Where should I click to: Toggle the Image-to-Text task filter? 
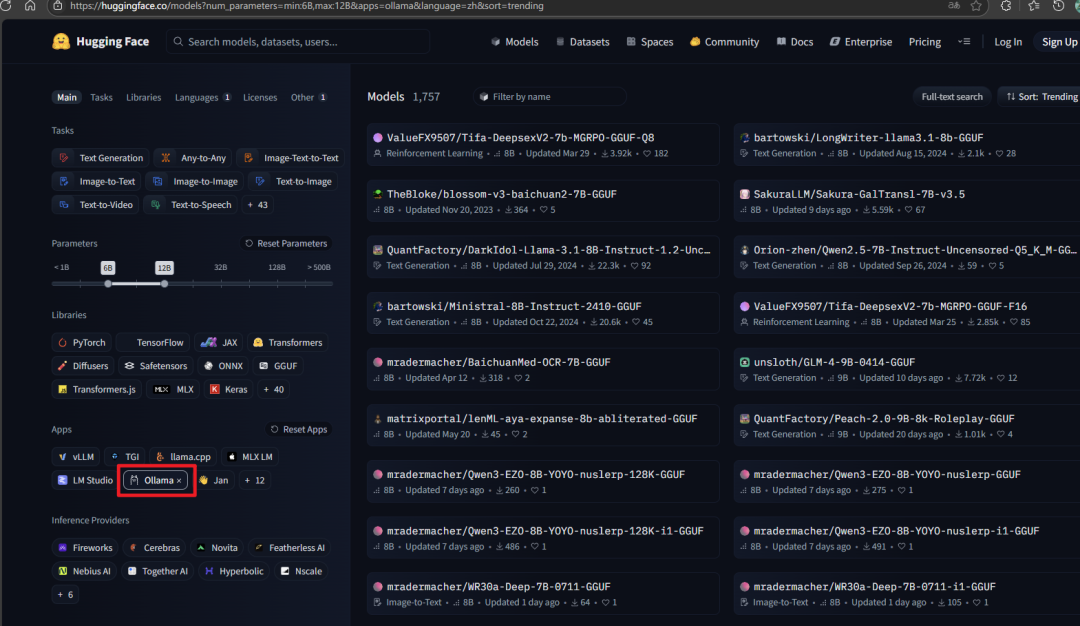click(x=97, y=181)
